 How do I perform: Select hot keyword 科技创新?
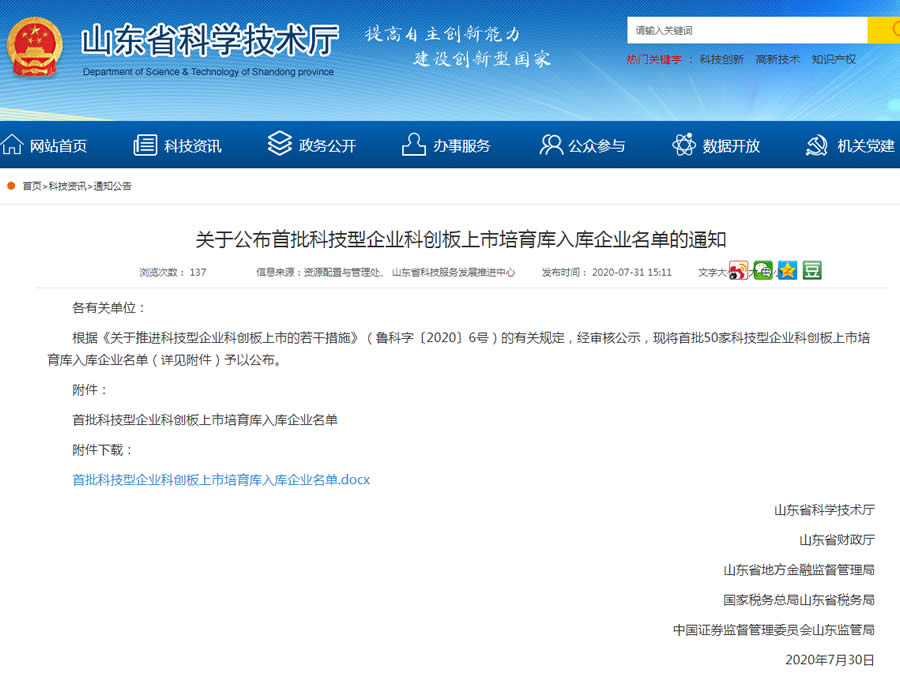pos(721,60)
